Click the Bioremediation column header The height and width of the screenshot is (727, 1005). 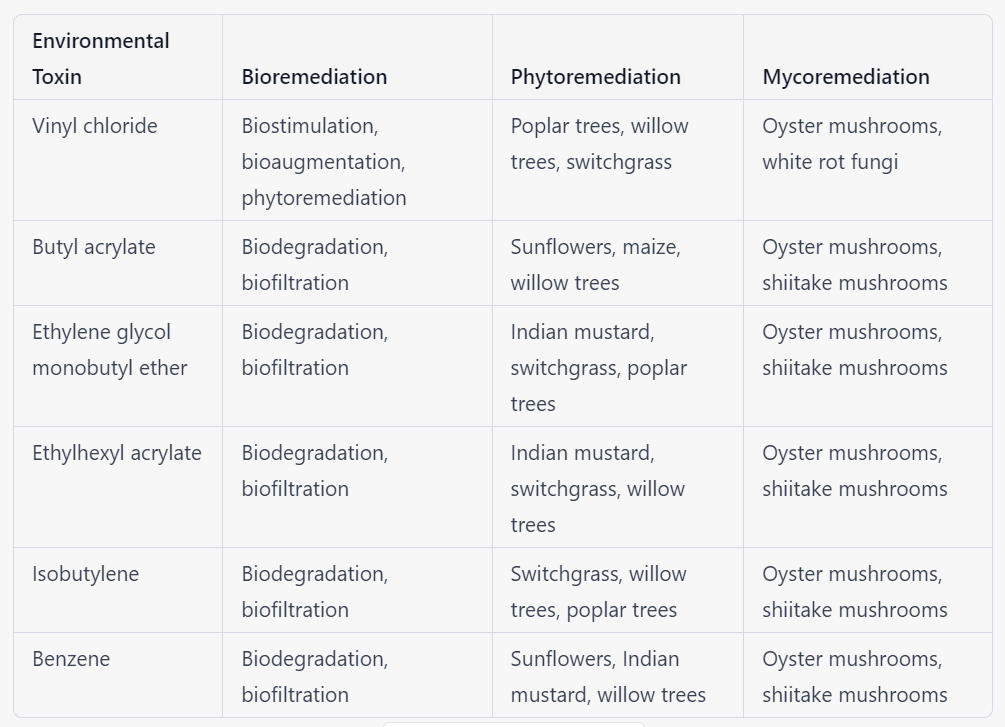[357, 58]
